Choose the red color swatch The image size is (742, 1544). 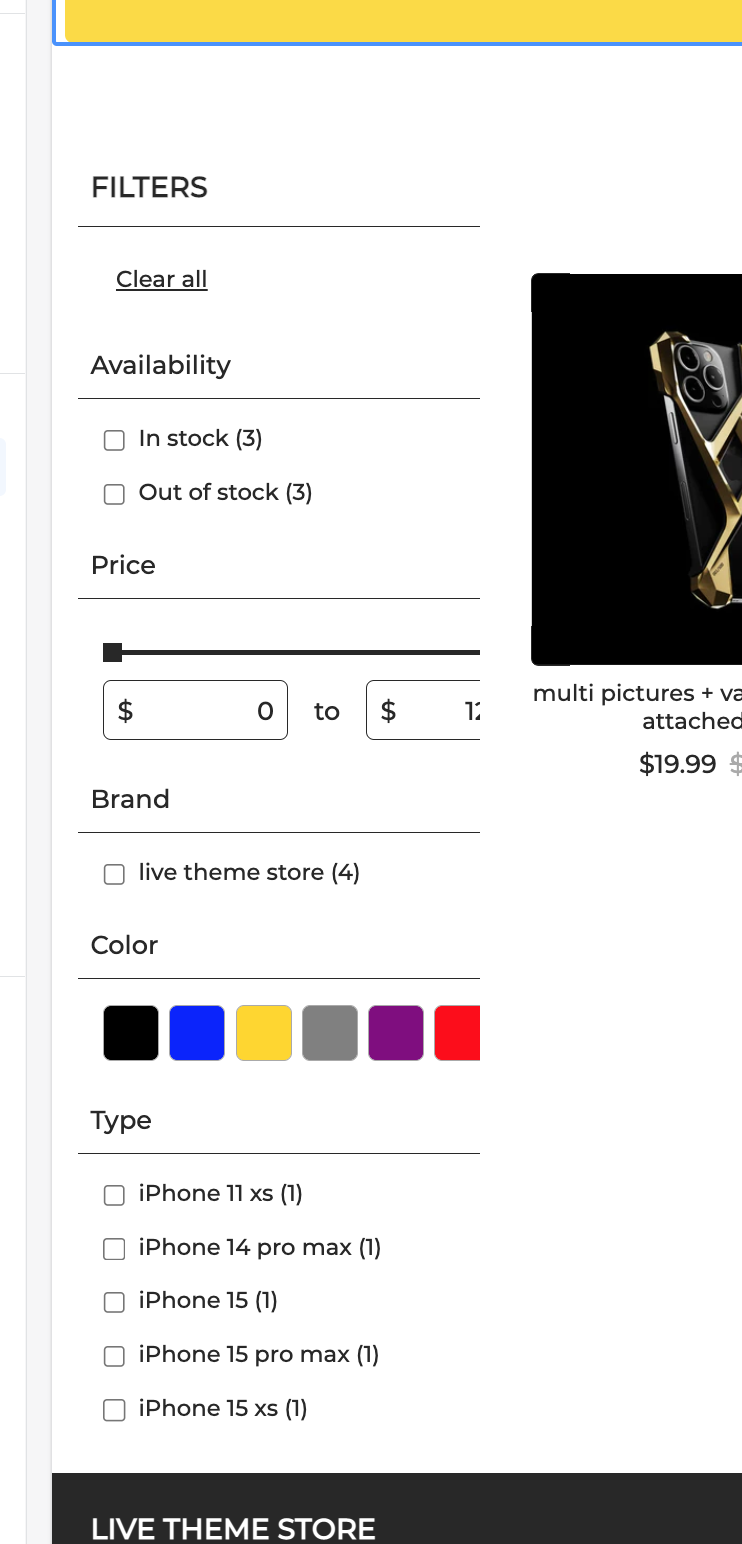(458, 1033)
